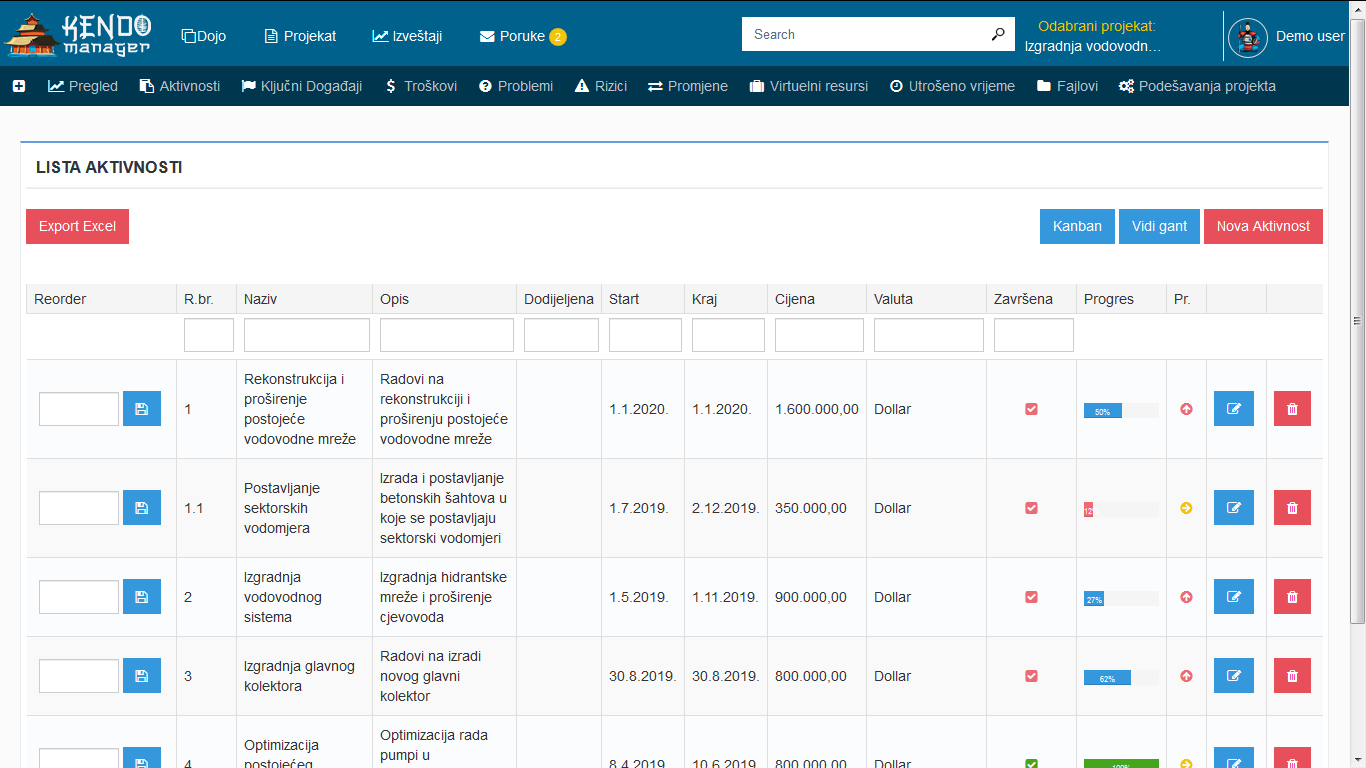Click the 2.12.2019. end date cell

tap(726, 508)
